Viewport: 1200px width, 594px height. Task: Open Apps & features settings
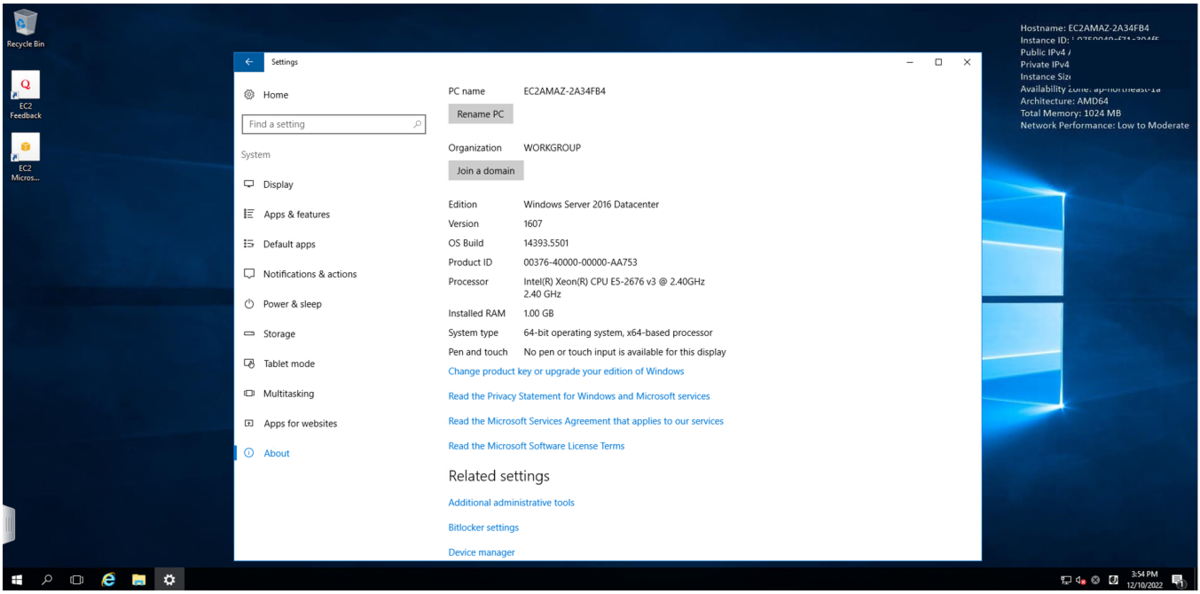296,214
